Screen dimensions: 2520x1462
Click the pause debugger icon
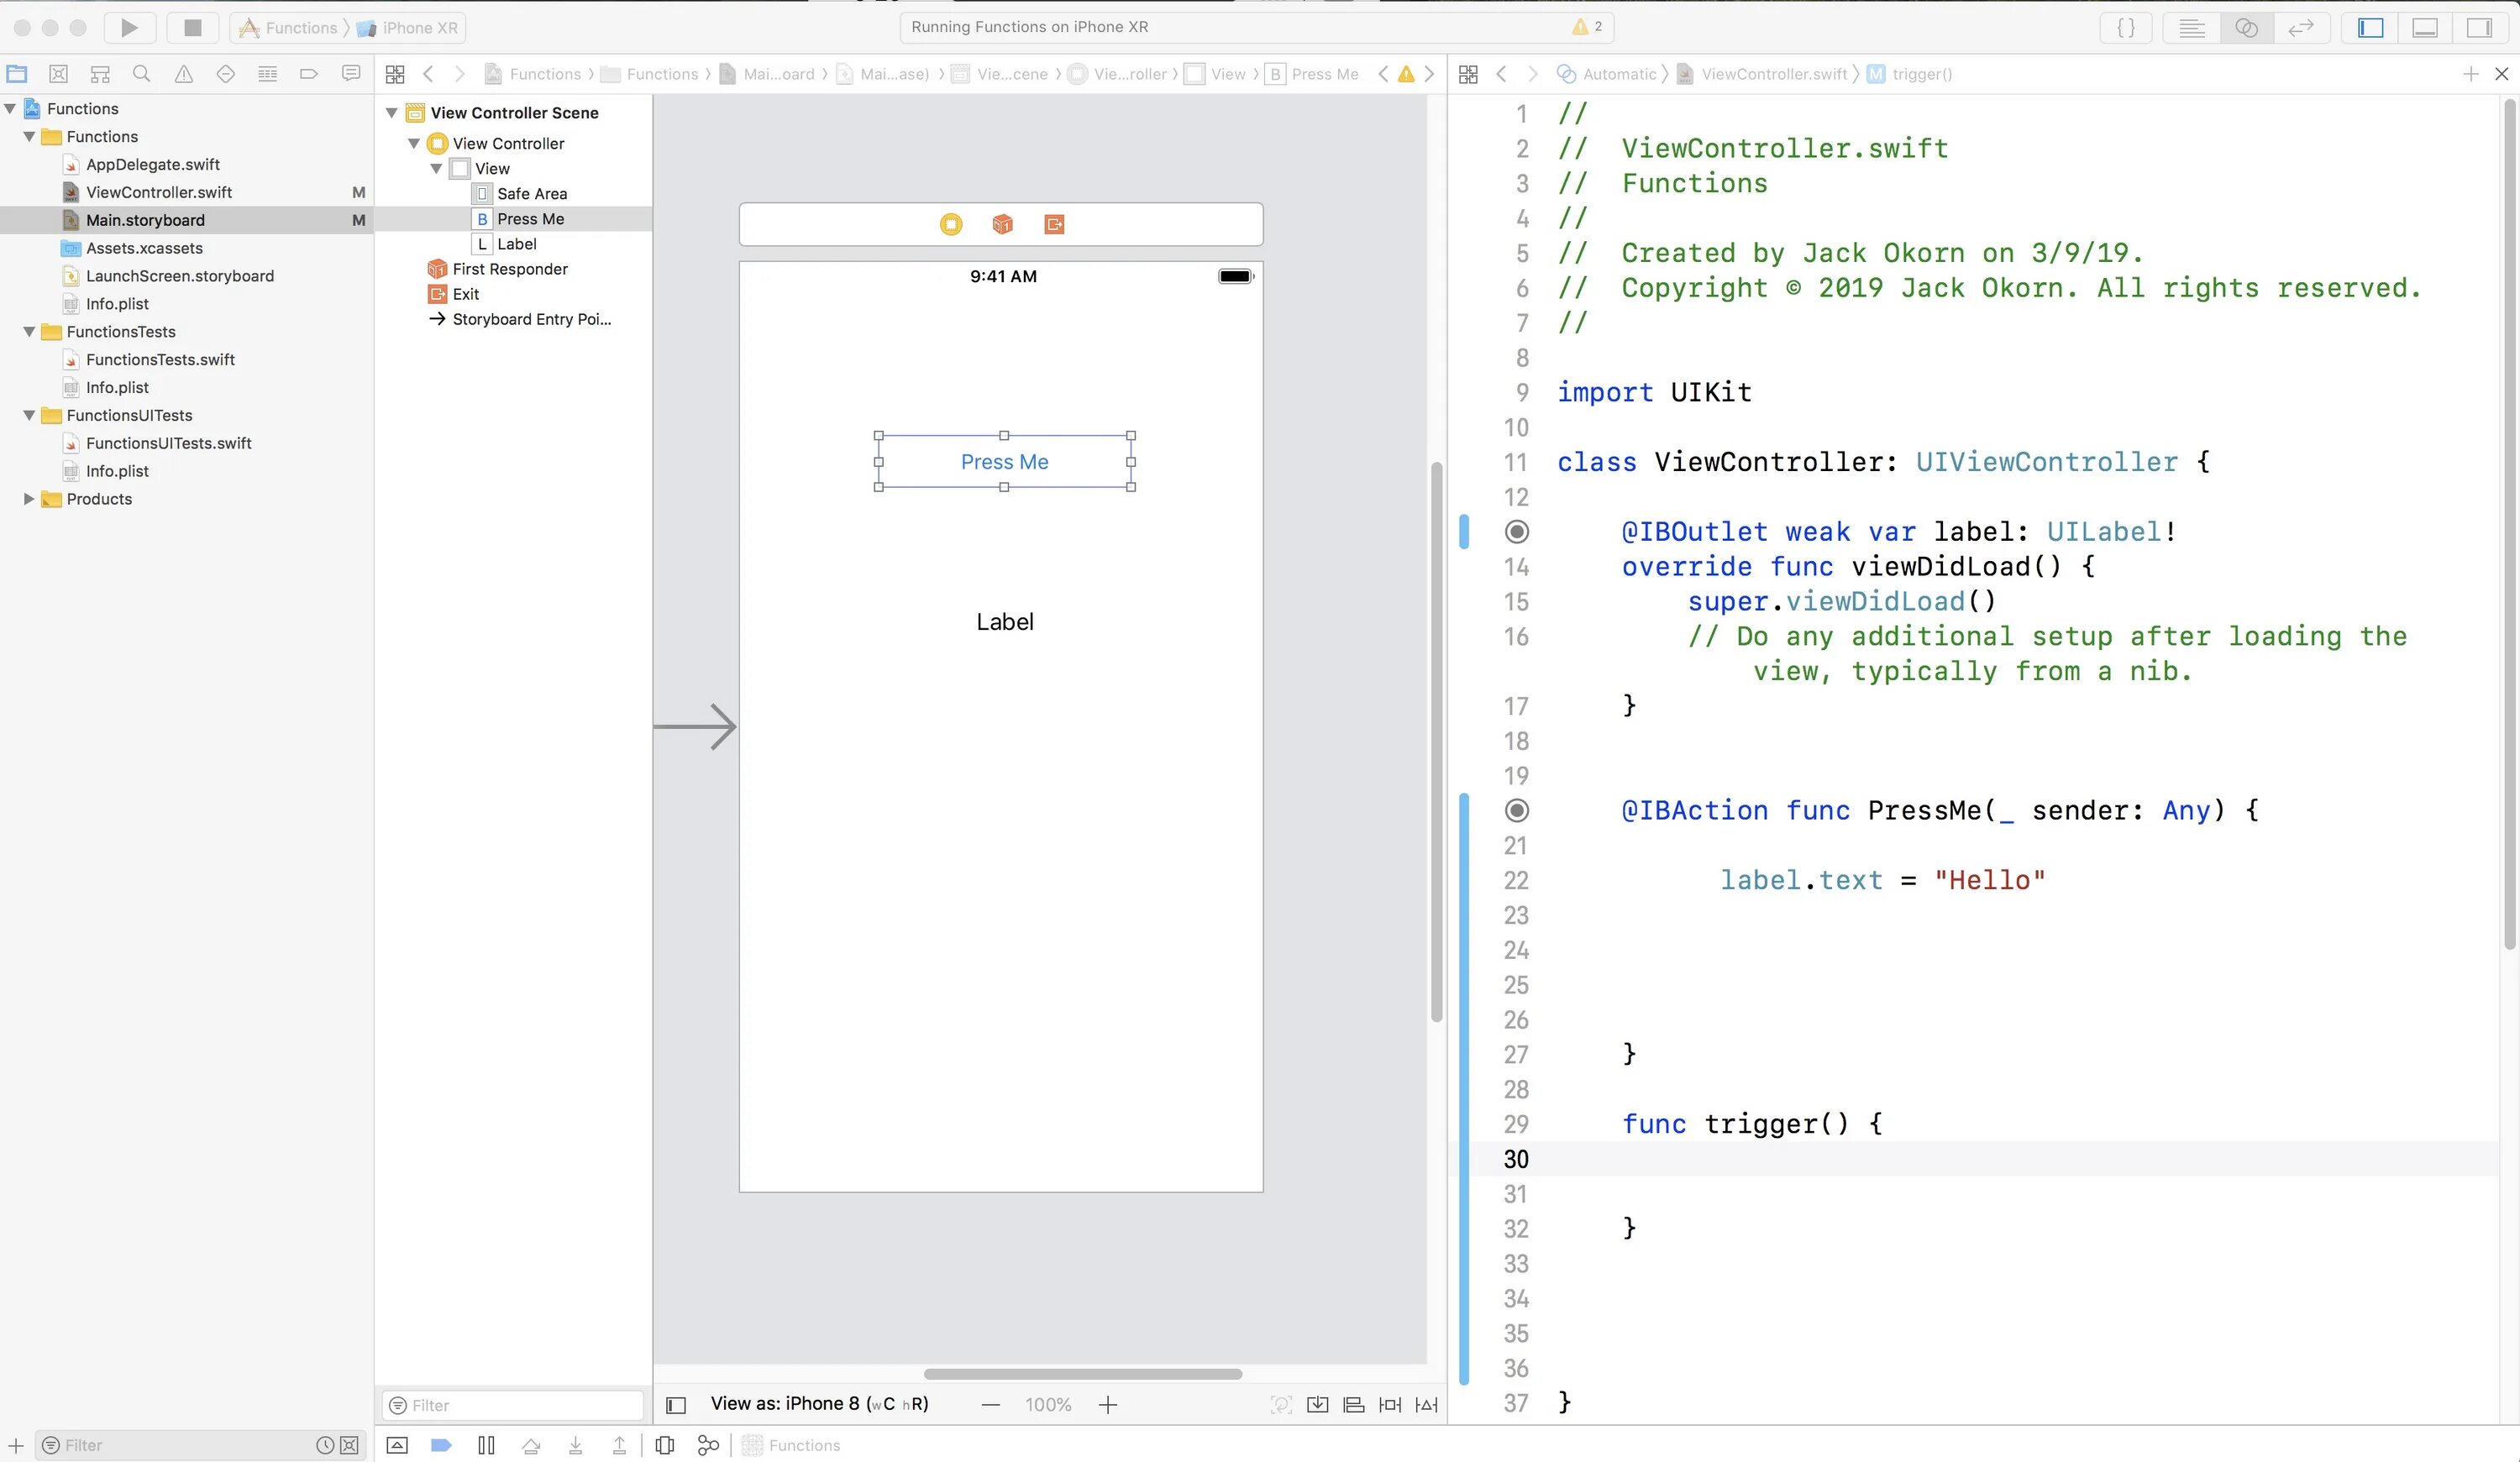click(486, 1445)
